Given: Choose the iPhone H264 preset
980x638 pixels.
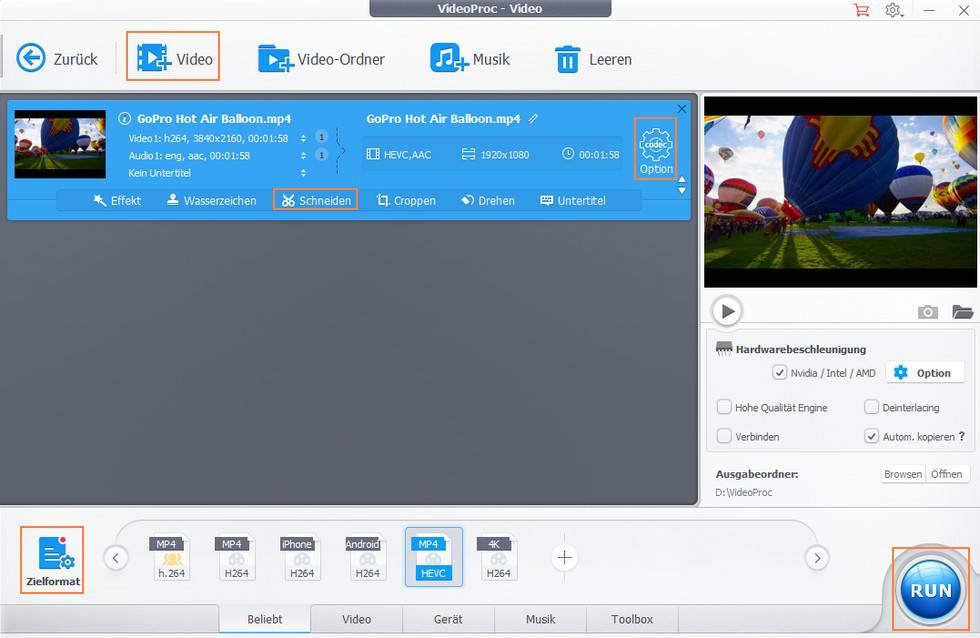Looking at the screenshot, I should coord(302,557).
